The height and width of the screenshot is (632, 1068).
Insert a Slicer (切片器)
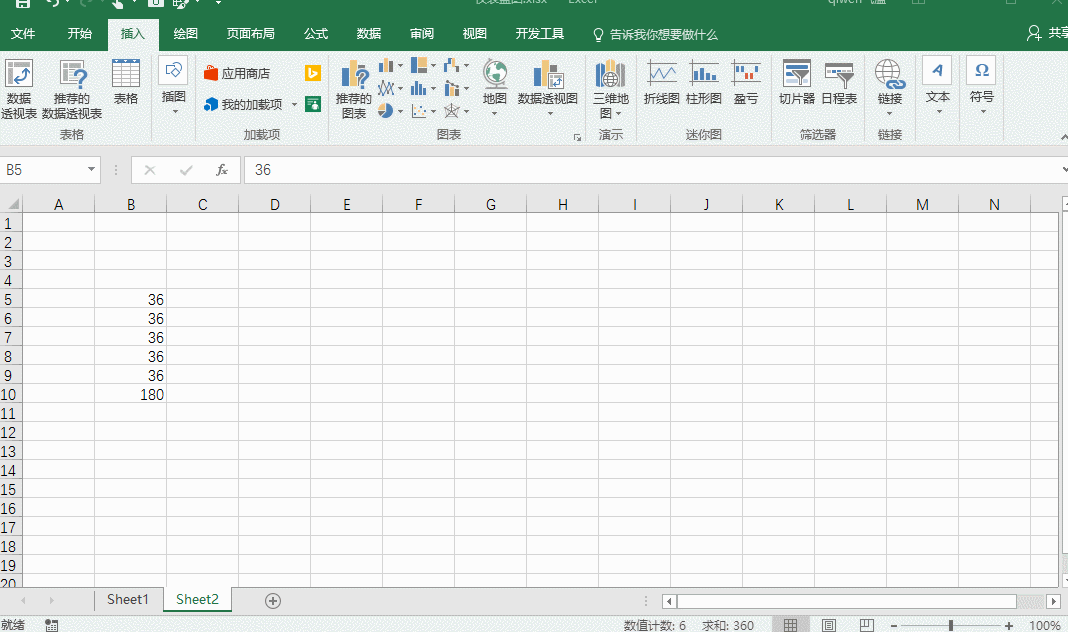point(797,82)
